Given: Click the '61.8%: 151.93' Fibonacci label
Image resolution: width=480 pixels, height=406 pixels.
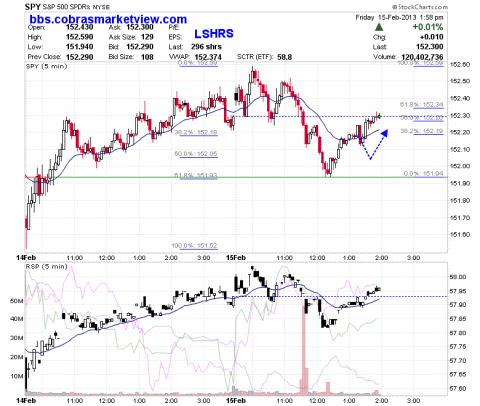Looking at the screenshot, I should [x=196, y=175].
